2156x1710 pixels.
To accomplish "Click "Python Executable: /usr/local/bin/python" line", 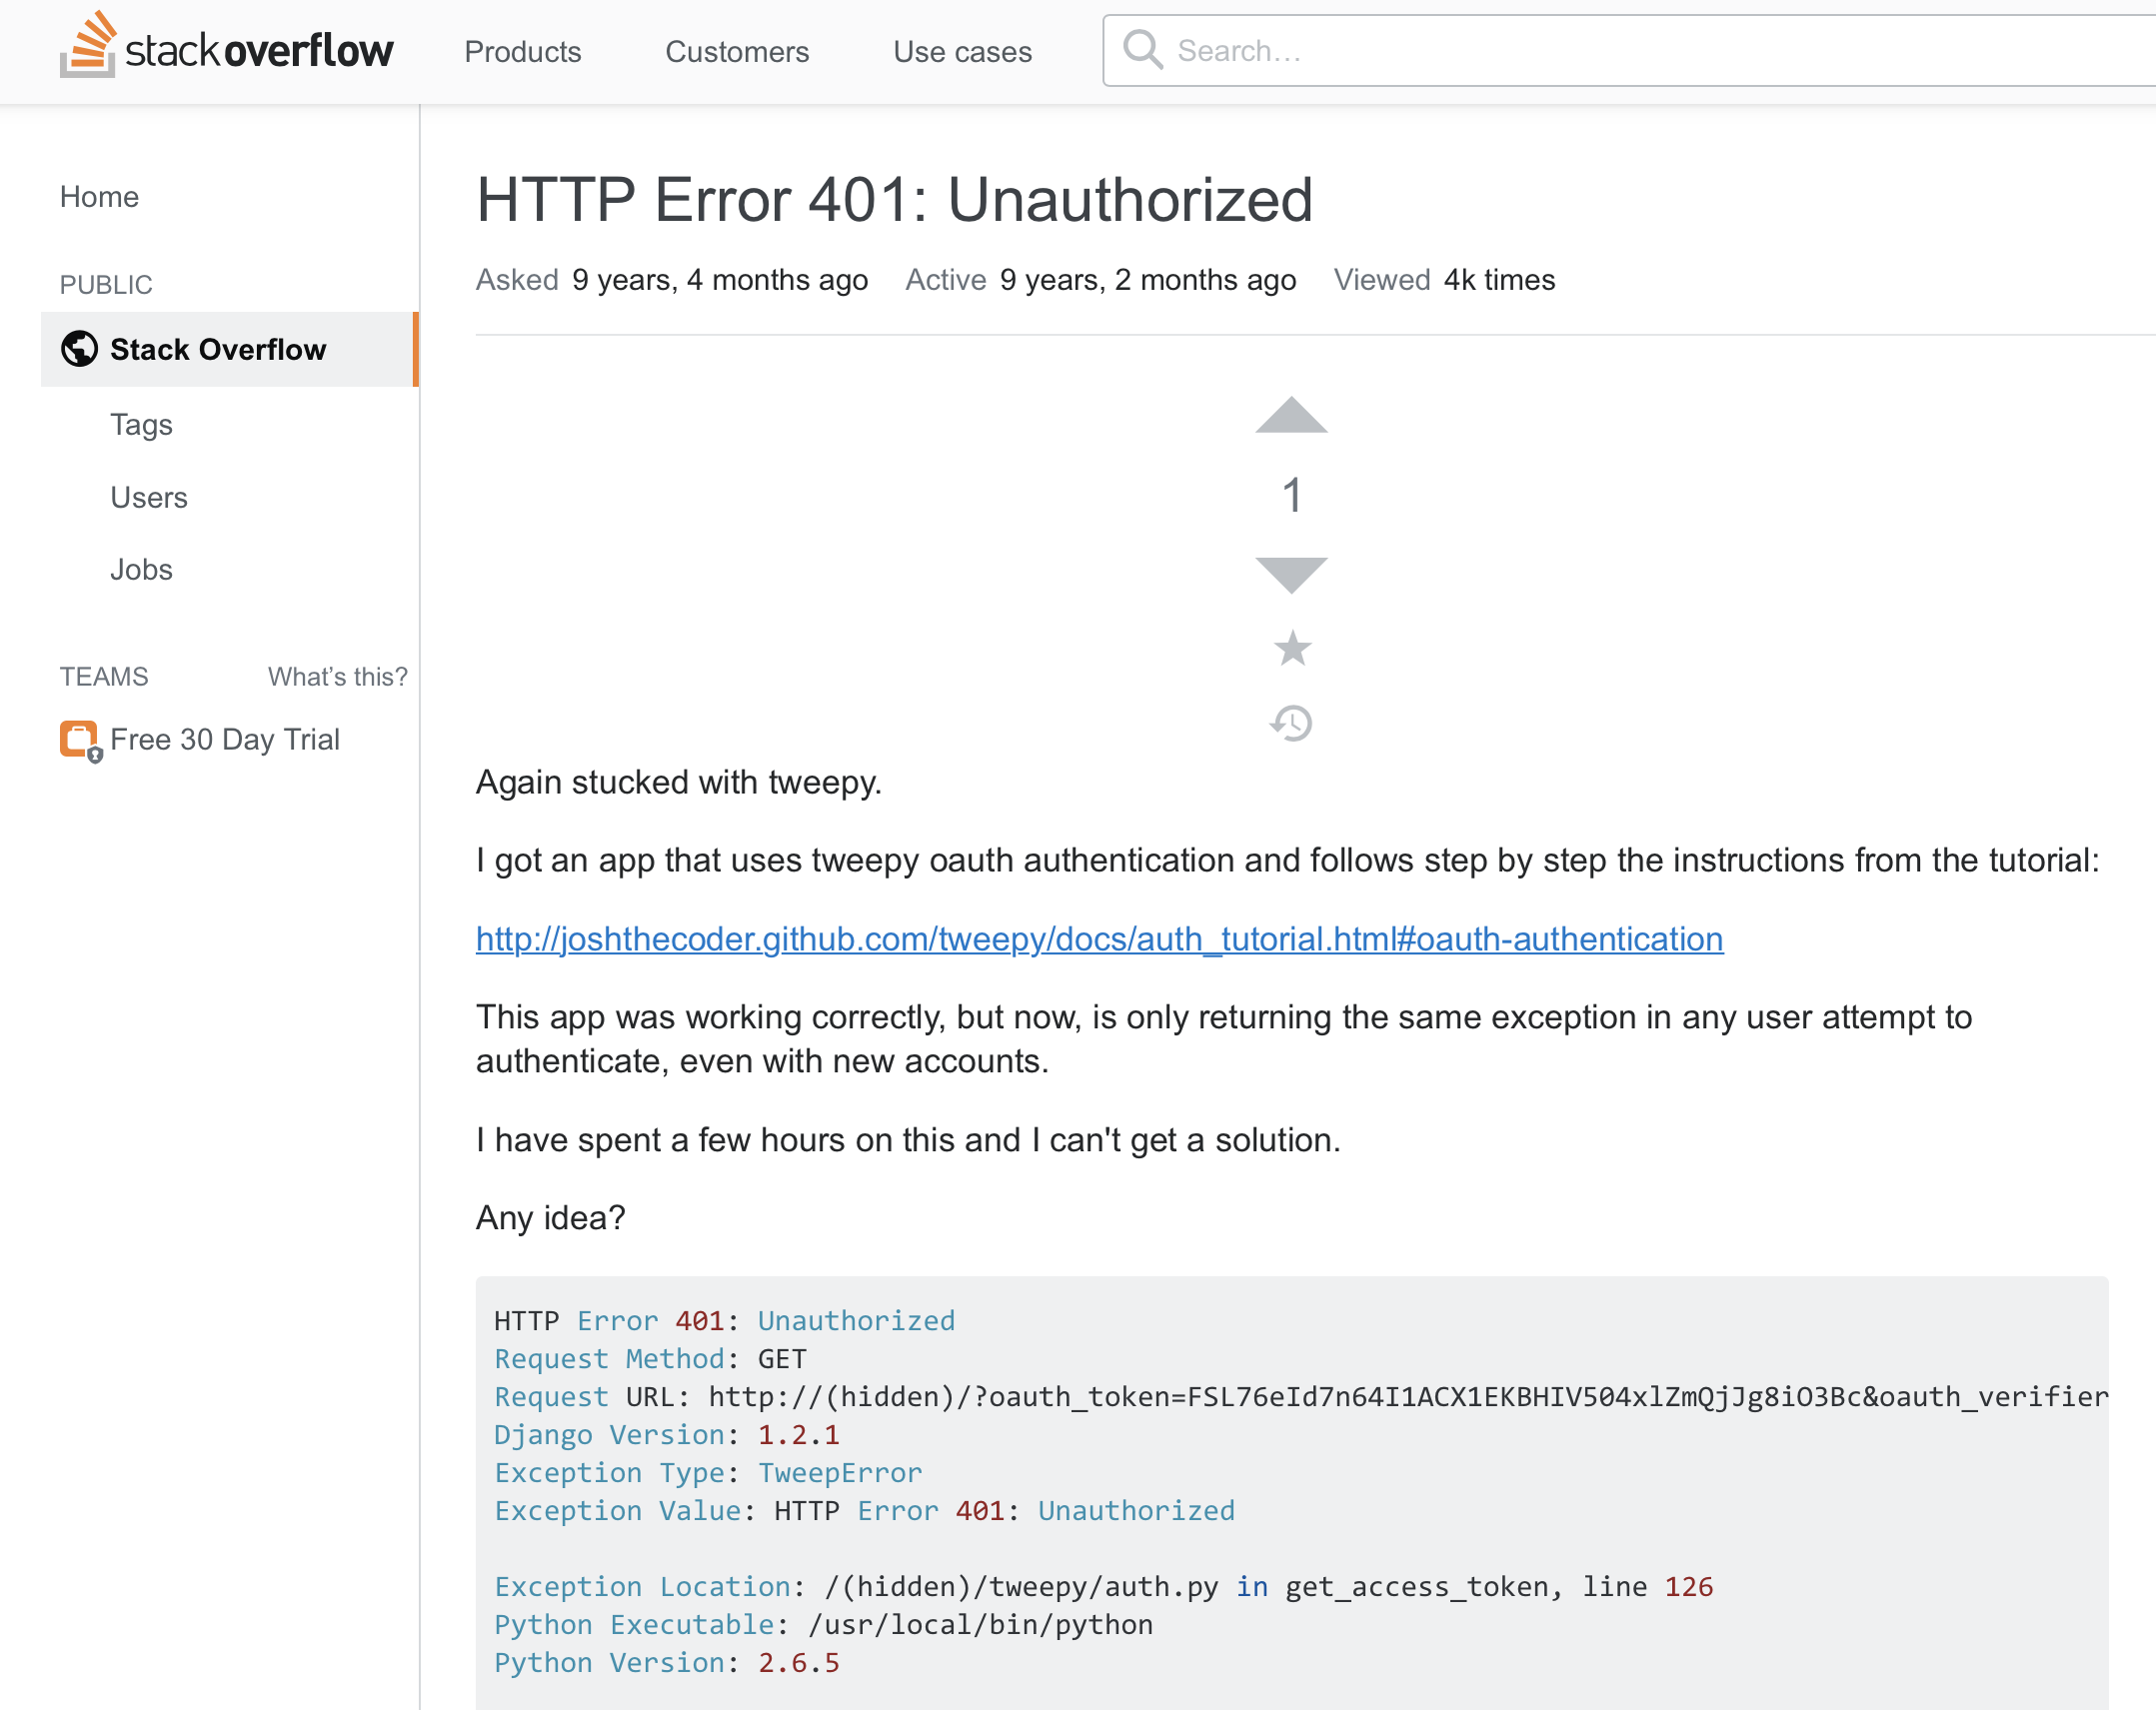I will pyautogui.click(x=823, y=1624).
